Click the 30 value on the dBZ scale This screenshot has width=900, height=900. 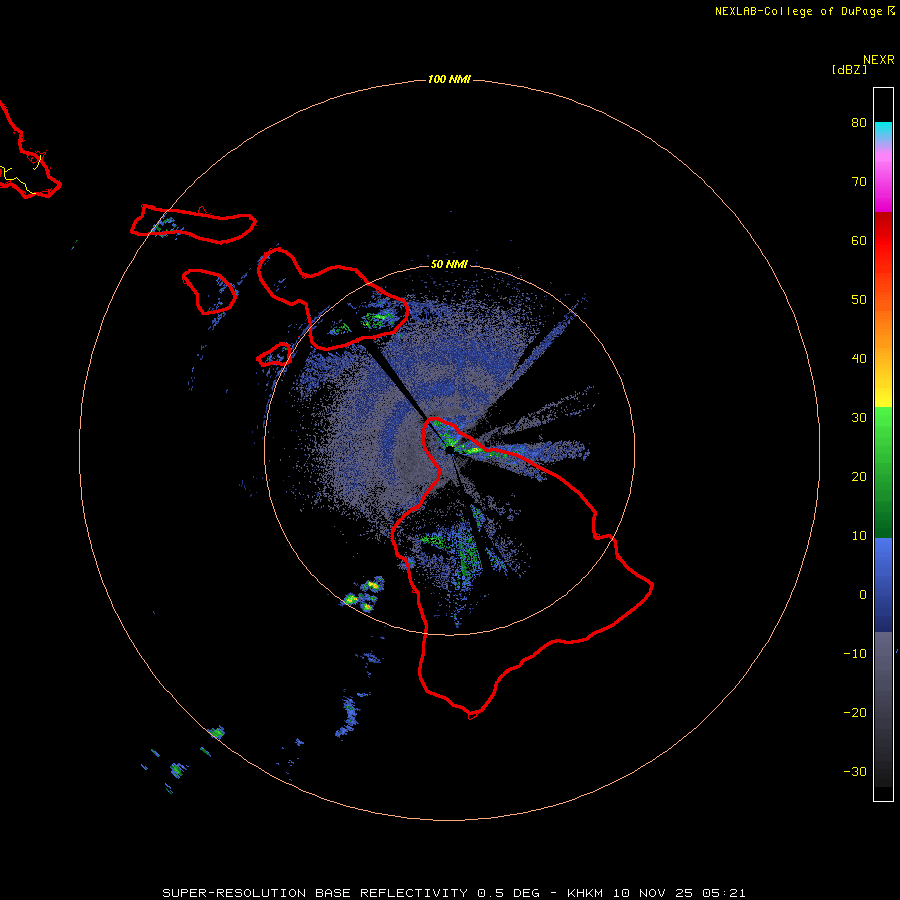click(x=859, y=418)
